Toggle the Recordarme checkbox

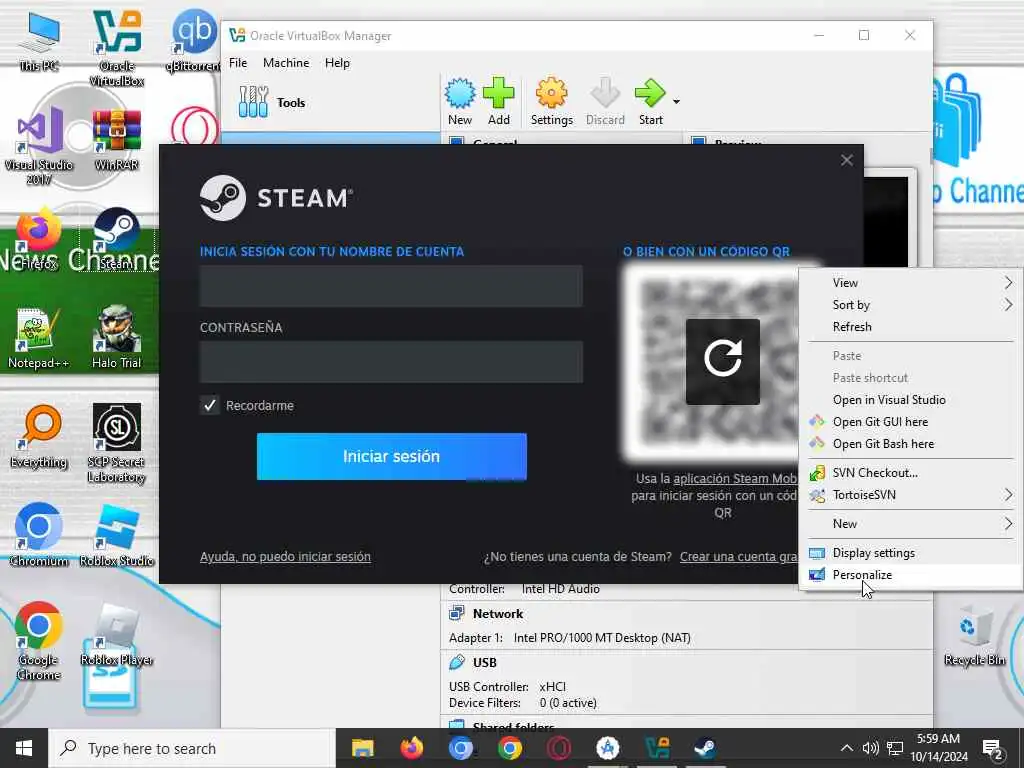[x=210, y=406]
